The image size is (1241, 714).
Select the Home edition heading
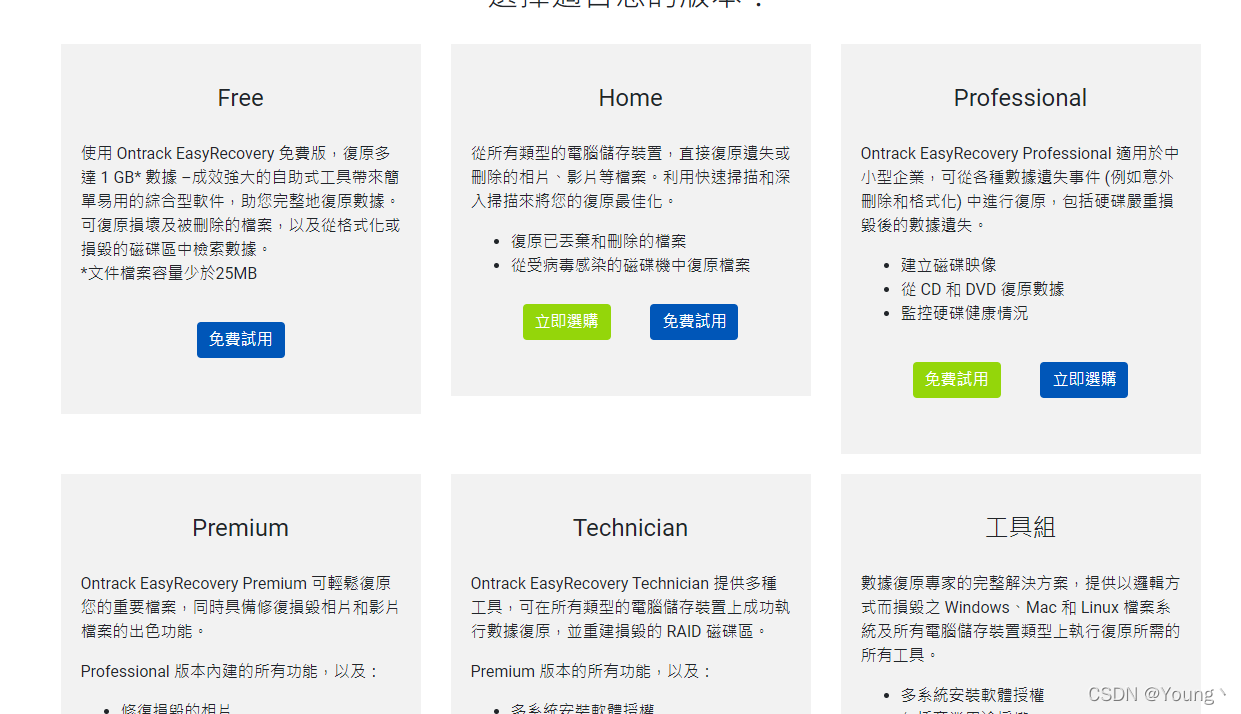coord(630,98)
